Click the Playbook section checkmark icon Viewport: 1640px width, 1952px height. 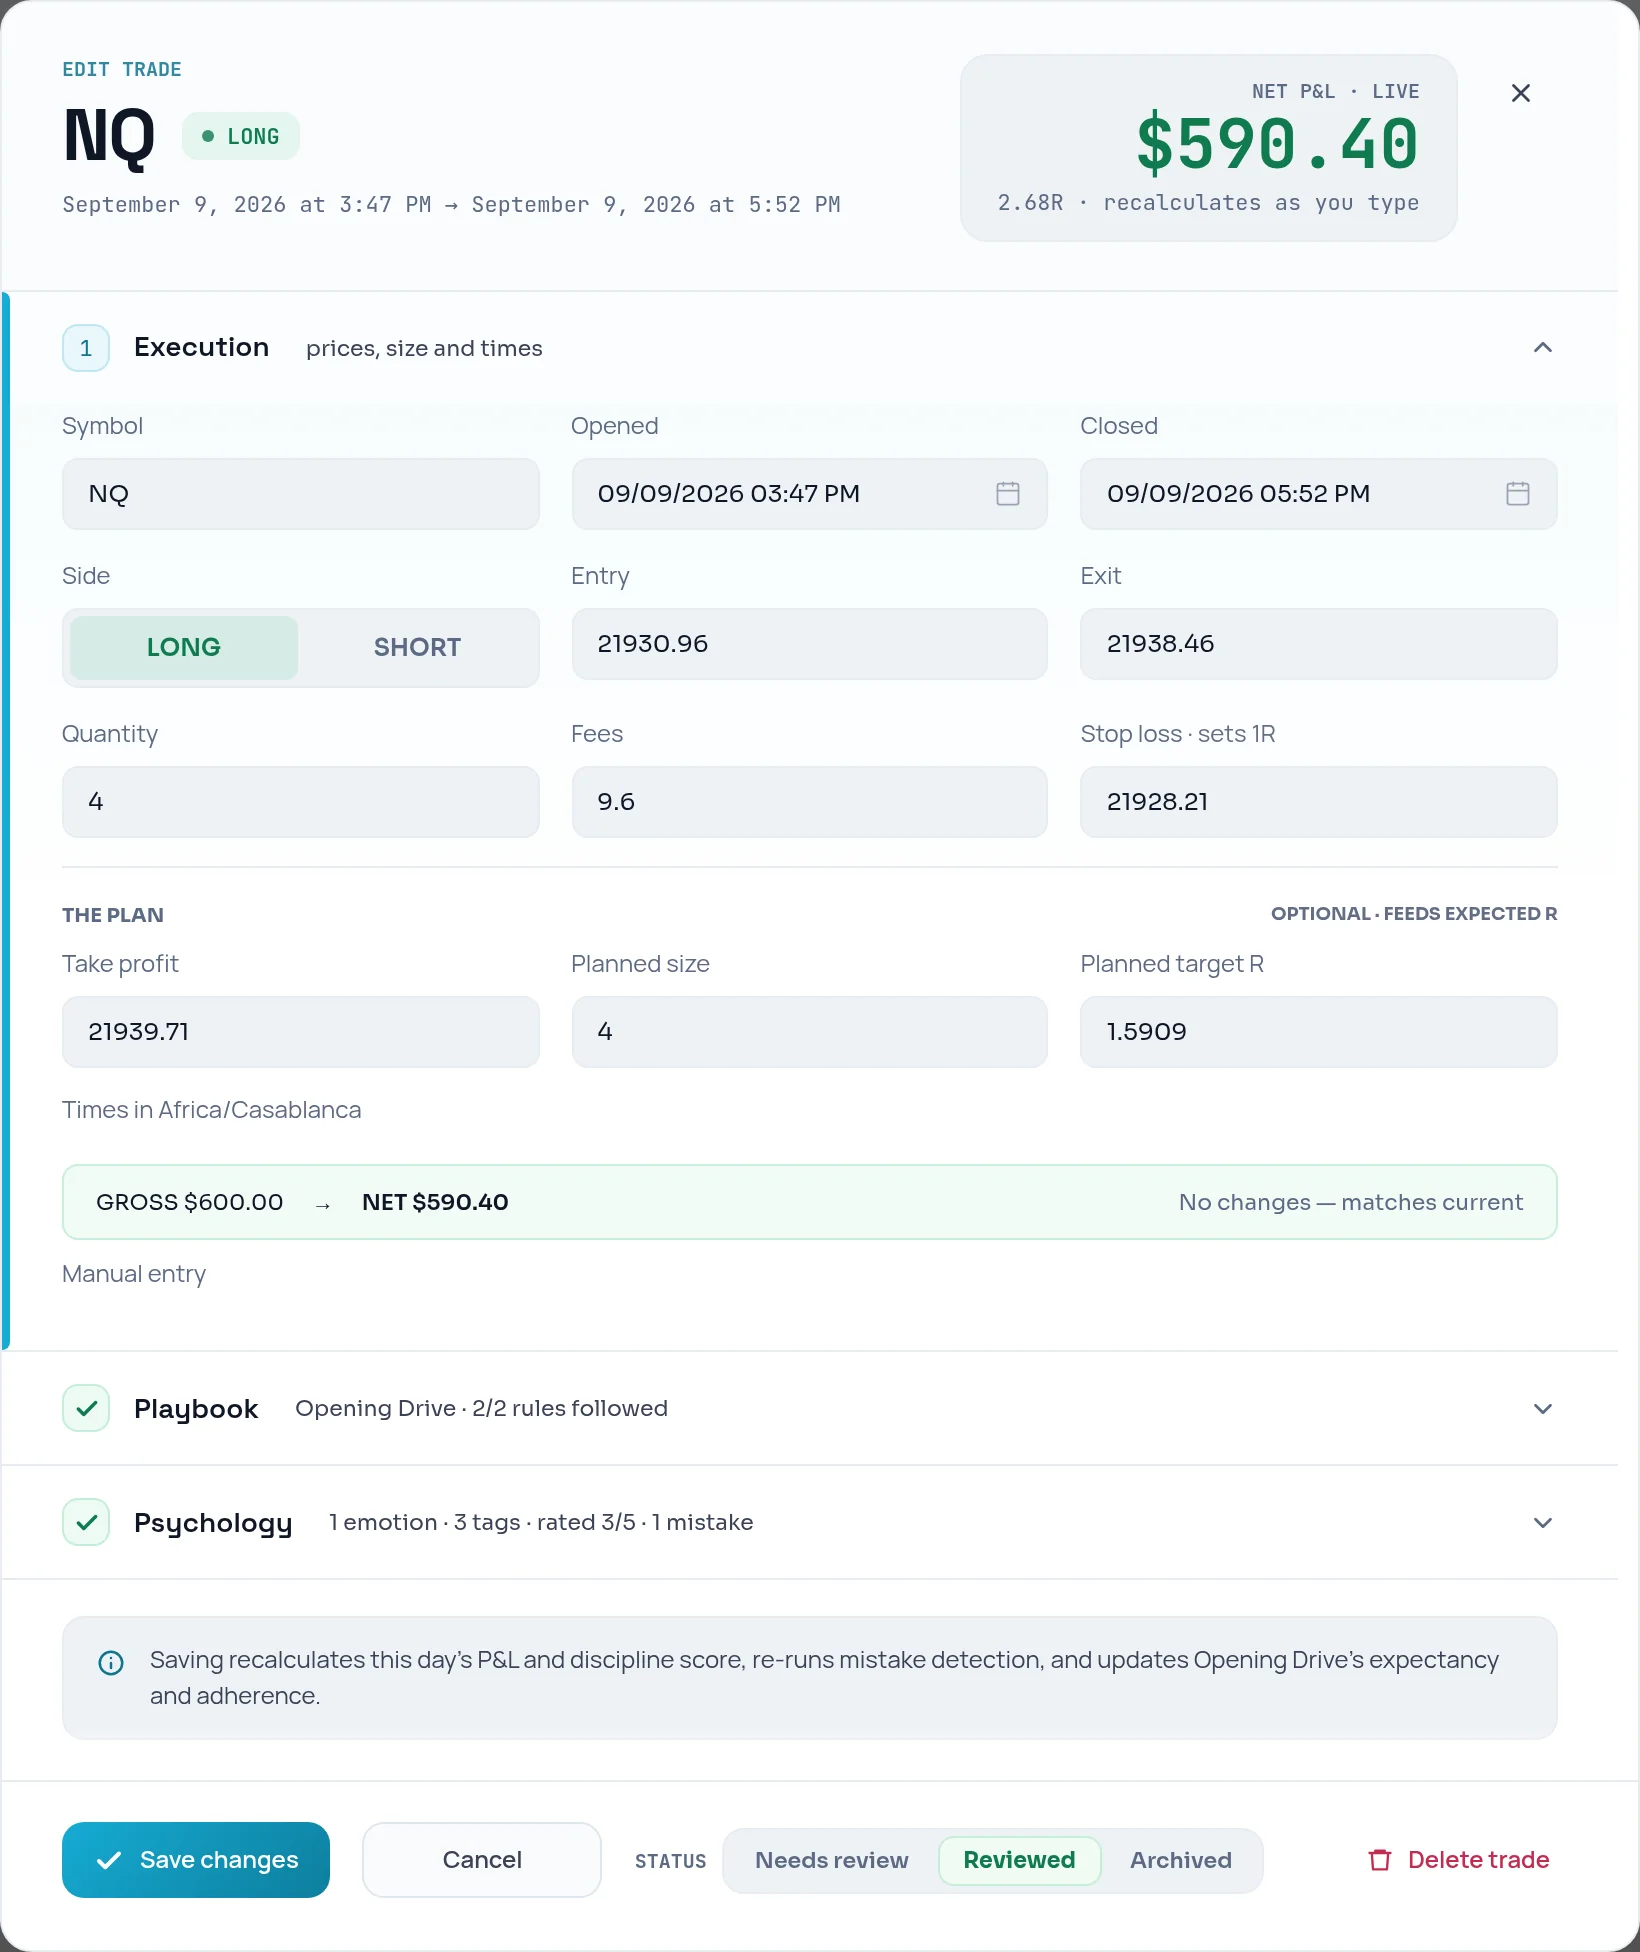coord(86,1408)
